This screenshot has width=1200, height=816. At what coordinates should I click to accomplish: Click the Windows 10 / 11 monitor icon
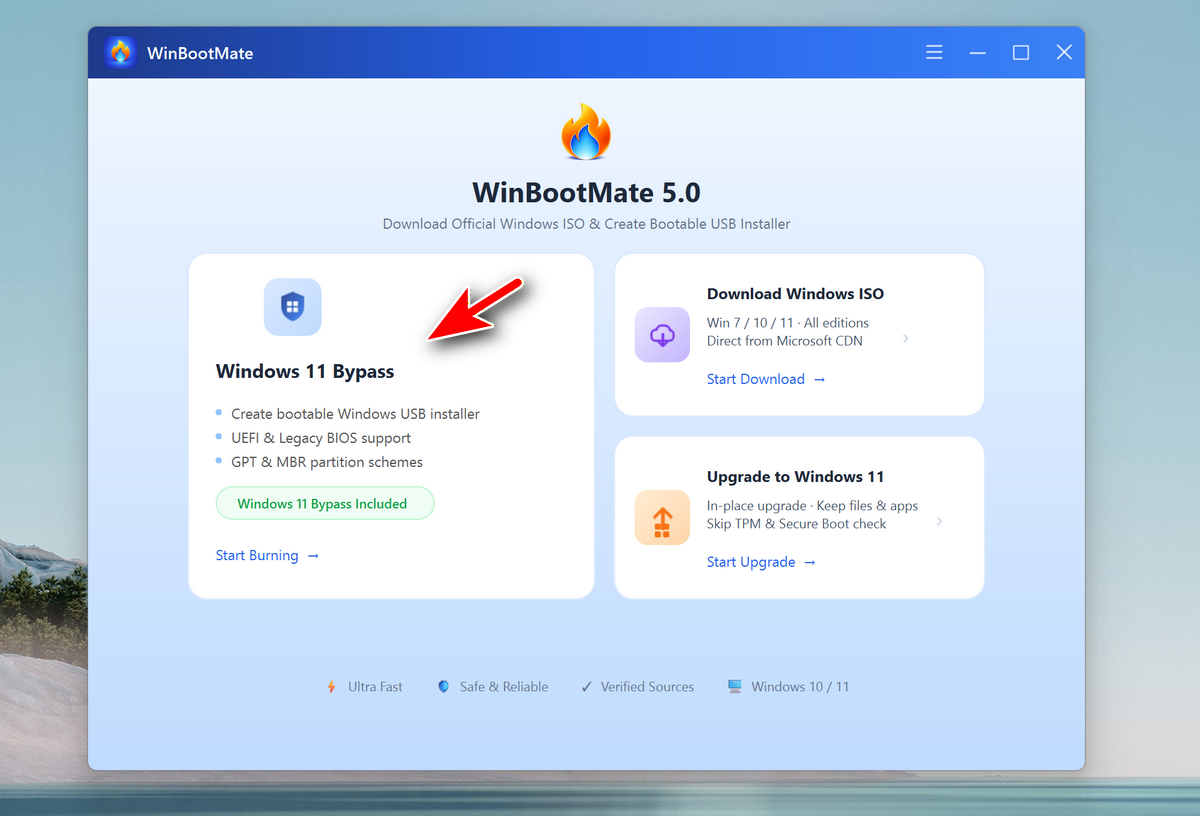click(736, 686)
